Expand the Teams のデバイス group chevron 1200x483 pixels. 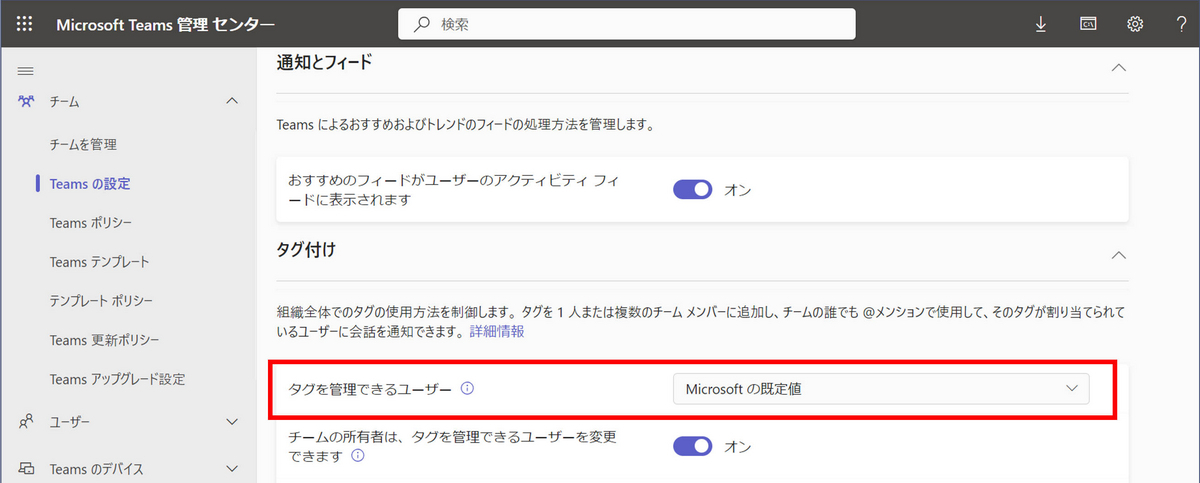(232, 468)
